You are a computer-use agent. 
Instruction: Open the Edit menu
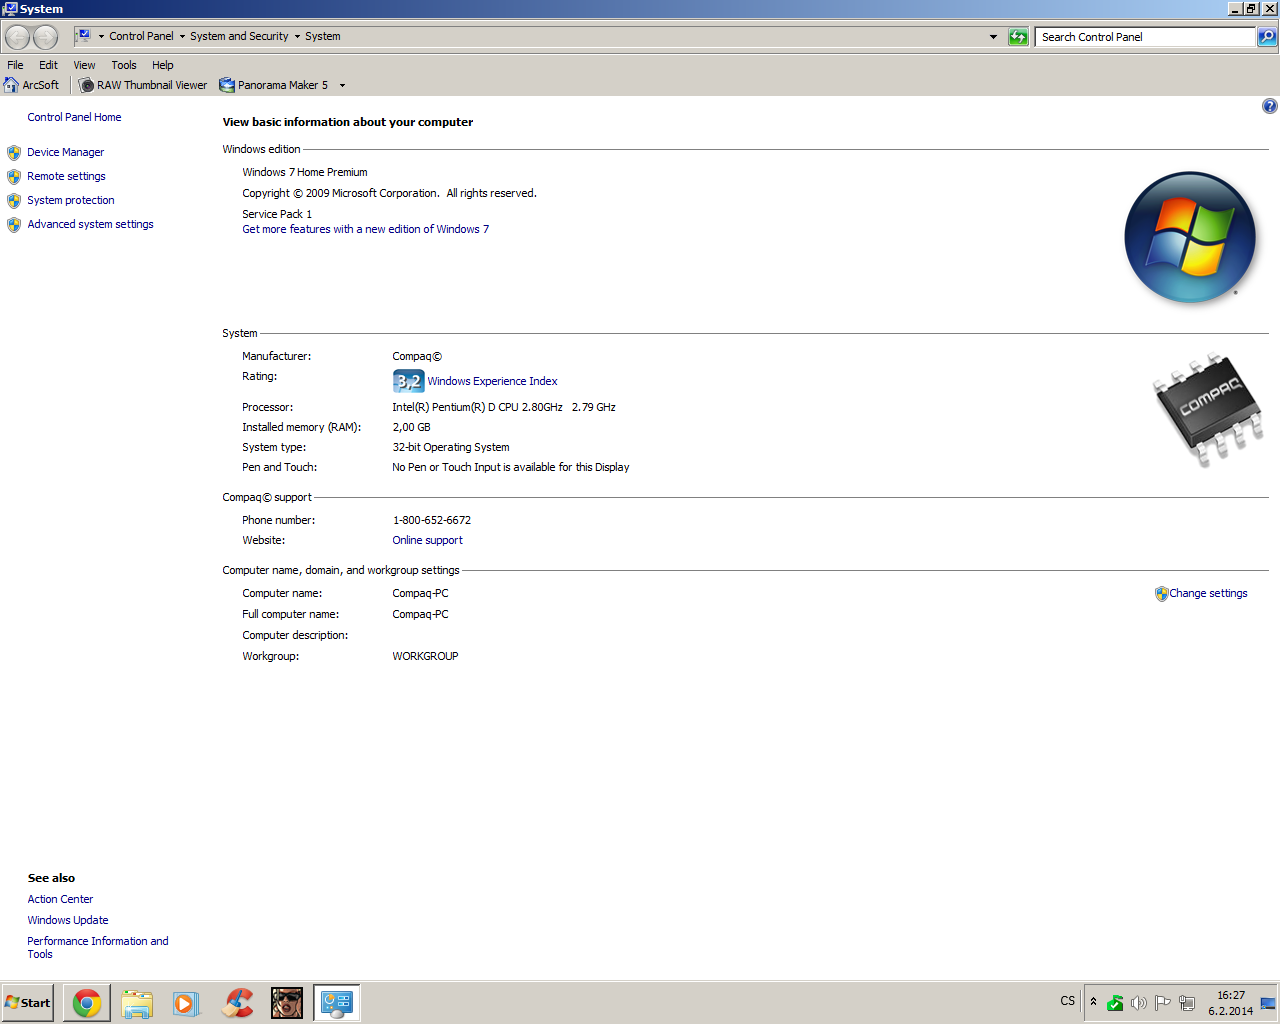coord(48,65)
